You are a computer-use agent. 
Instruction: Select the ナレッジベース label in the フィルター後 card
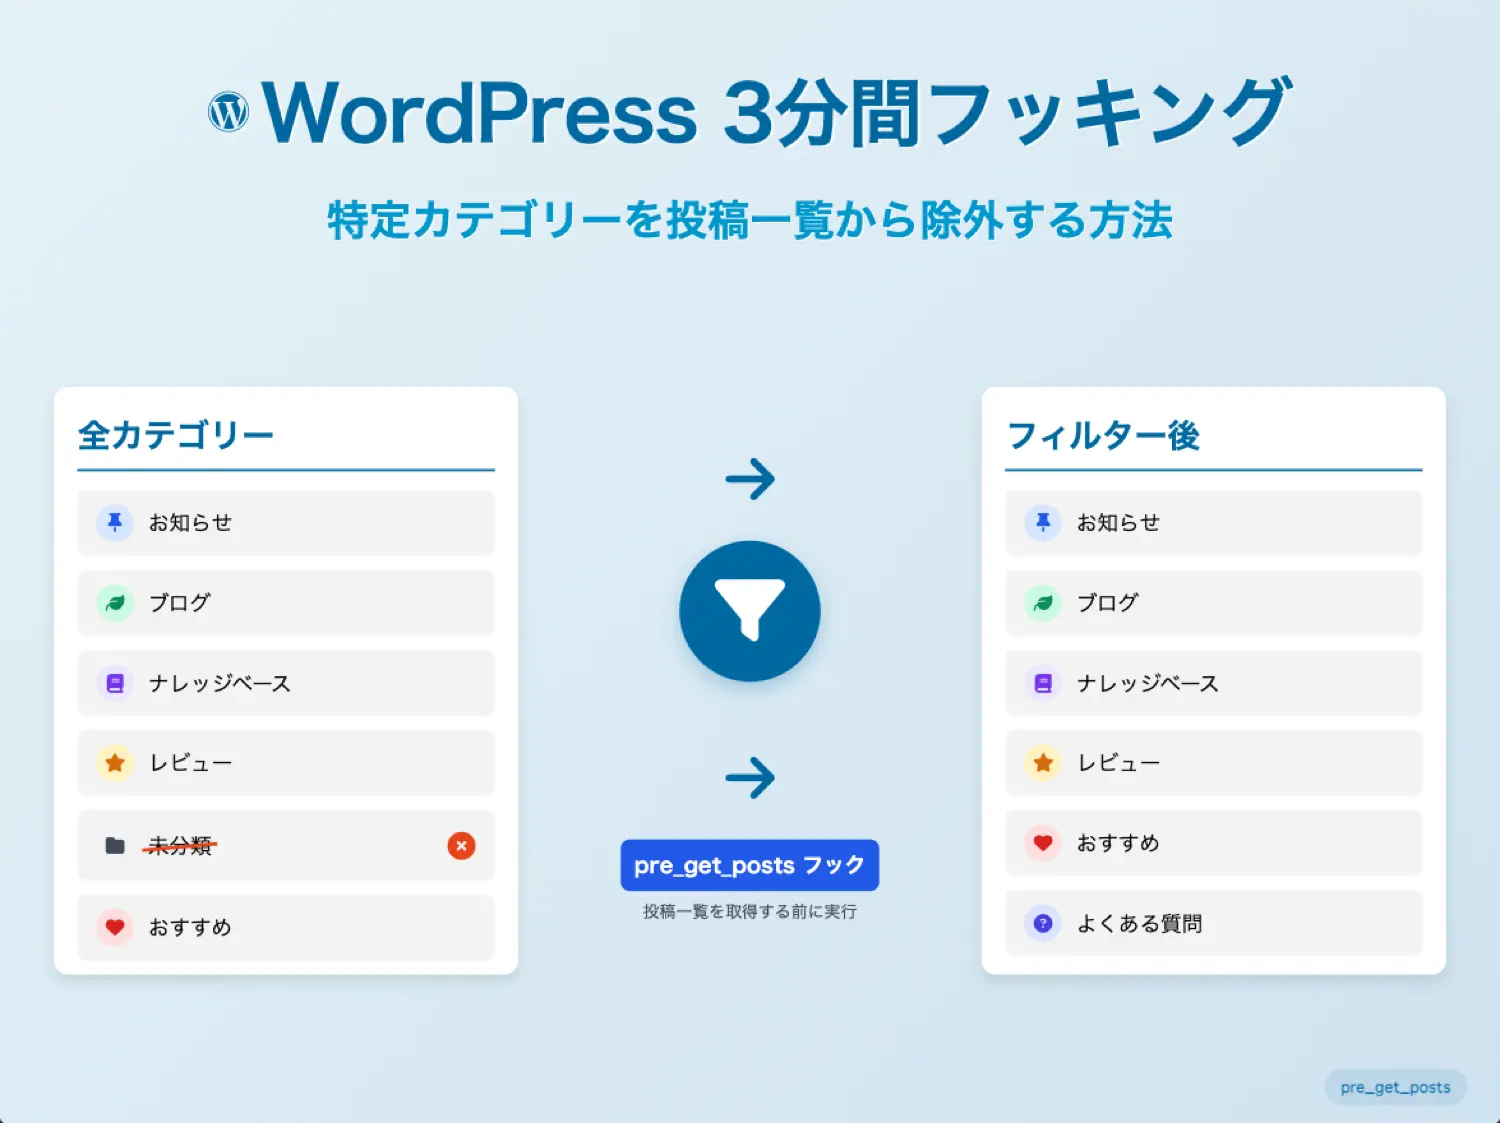[1148, 683]
